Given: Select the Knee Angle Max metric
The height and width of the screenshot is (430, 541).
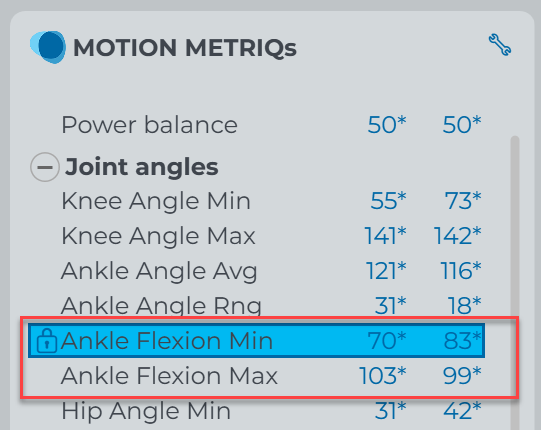Looking at the screenshot, I should 271,236.
